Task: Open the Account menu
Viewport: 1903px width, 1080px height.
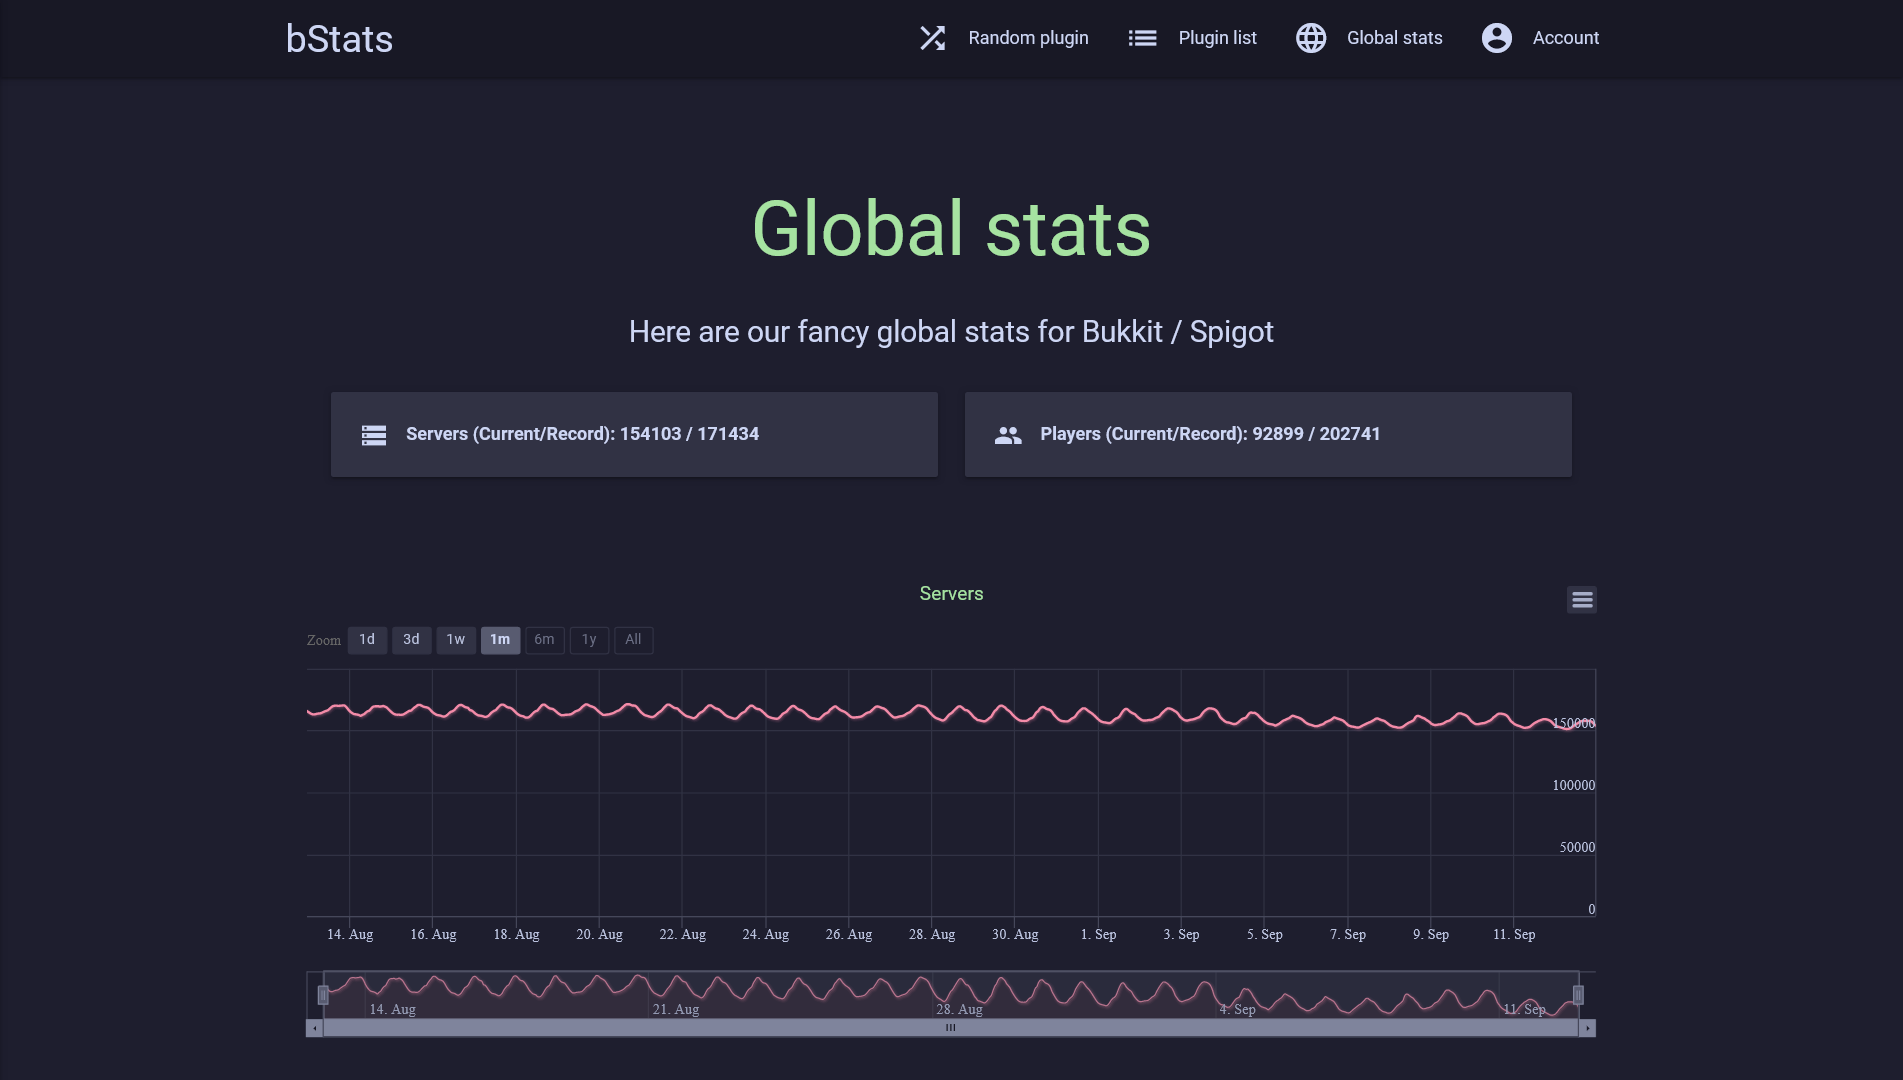Action: point(1566,38)
